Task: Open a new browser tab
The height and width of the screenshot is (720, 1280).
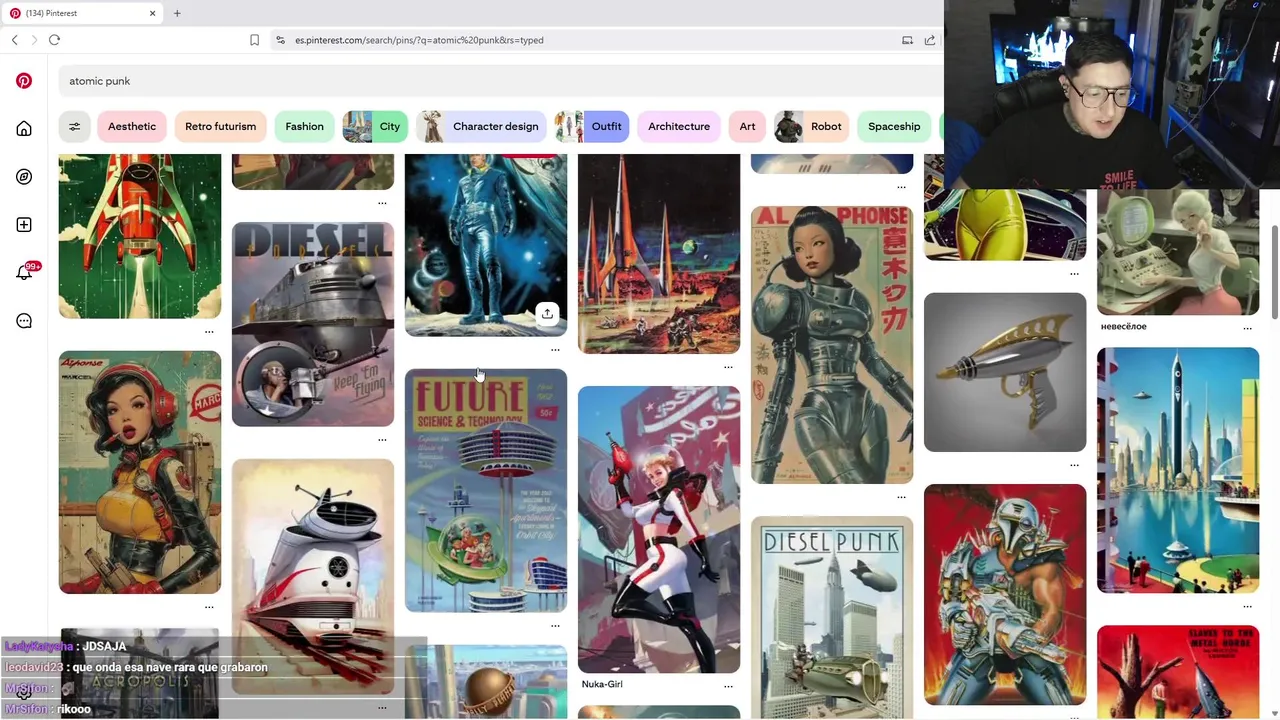Action: point(177,13)
